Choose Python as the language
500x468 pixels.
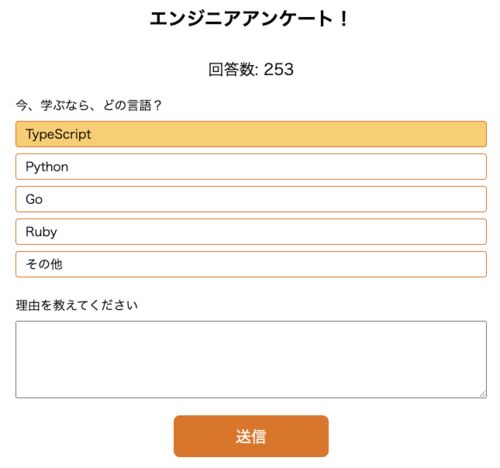pyautogui.click(x=251, y=166)
